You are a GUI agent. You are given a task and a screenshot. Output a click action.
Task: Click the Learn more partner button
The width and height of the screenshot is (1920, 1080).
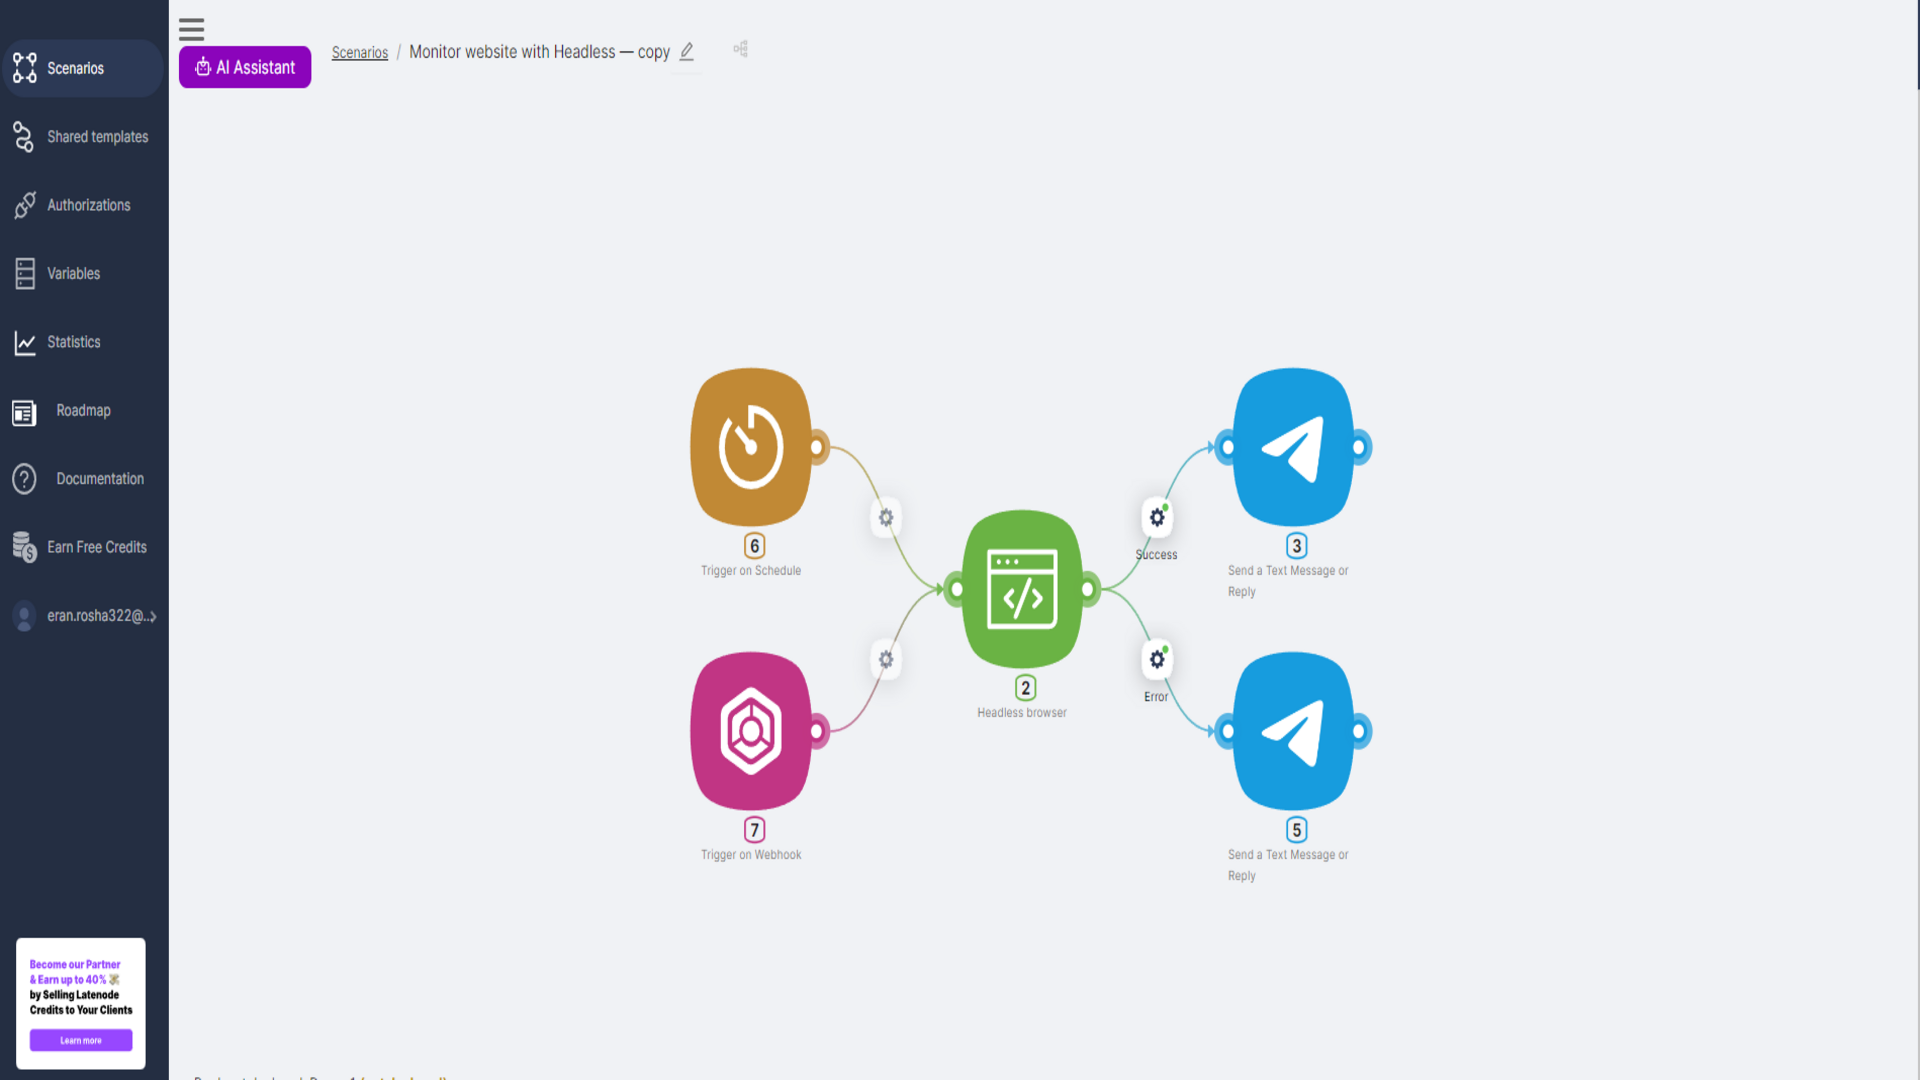point(81,1040)
